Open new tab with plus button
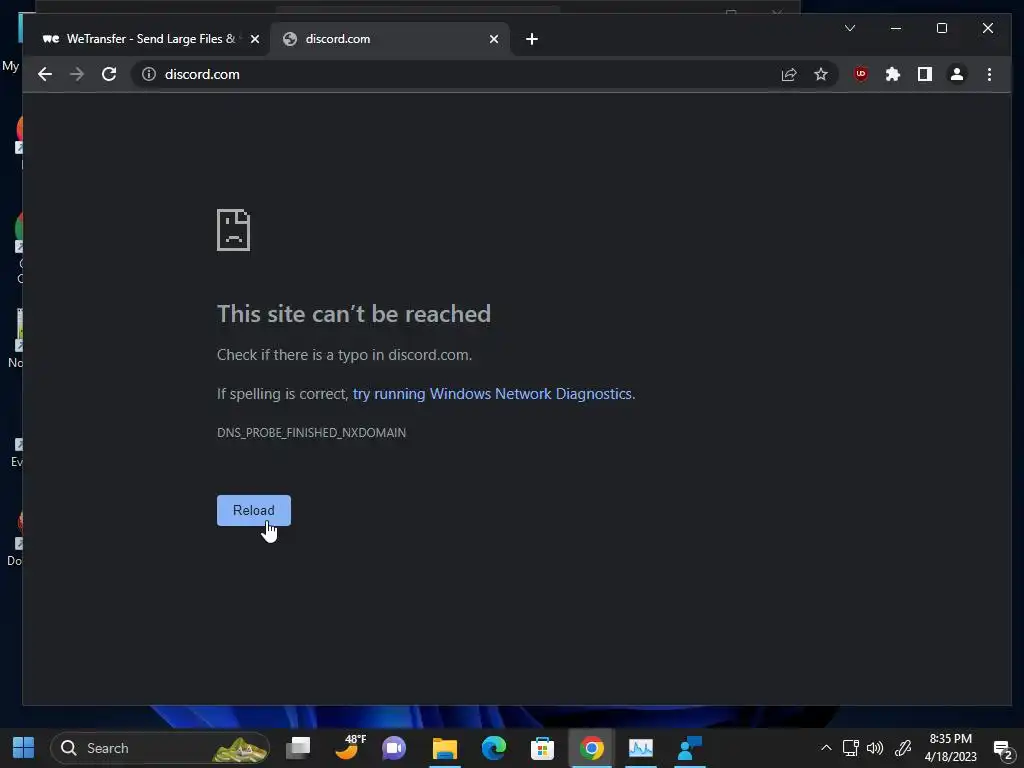 [x=532, y=39]
